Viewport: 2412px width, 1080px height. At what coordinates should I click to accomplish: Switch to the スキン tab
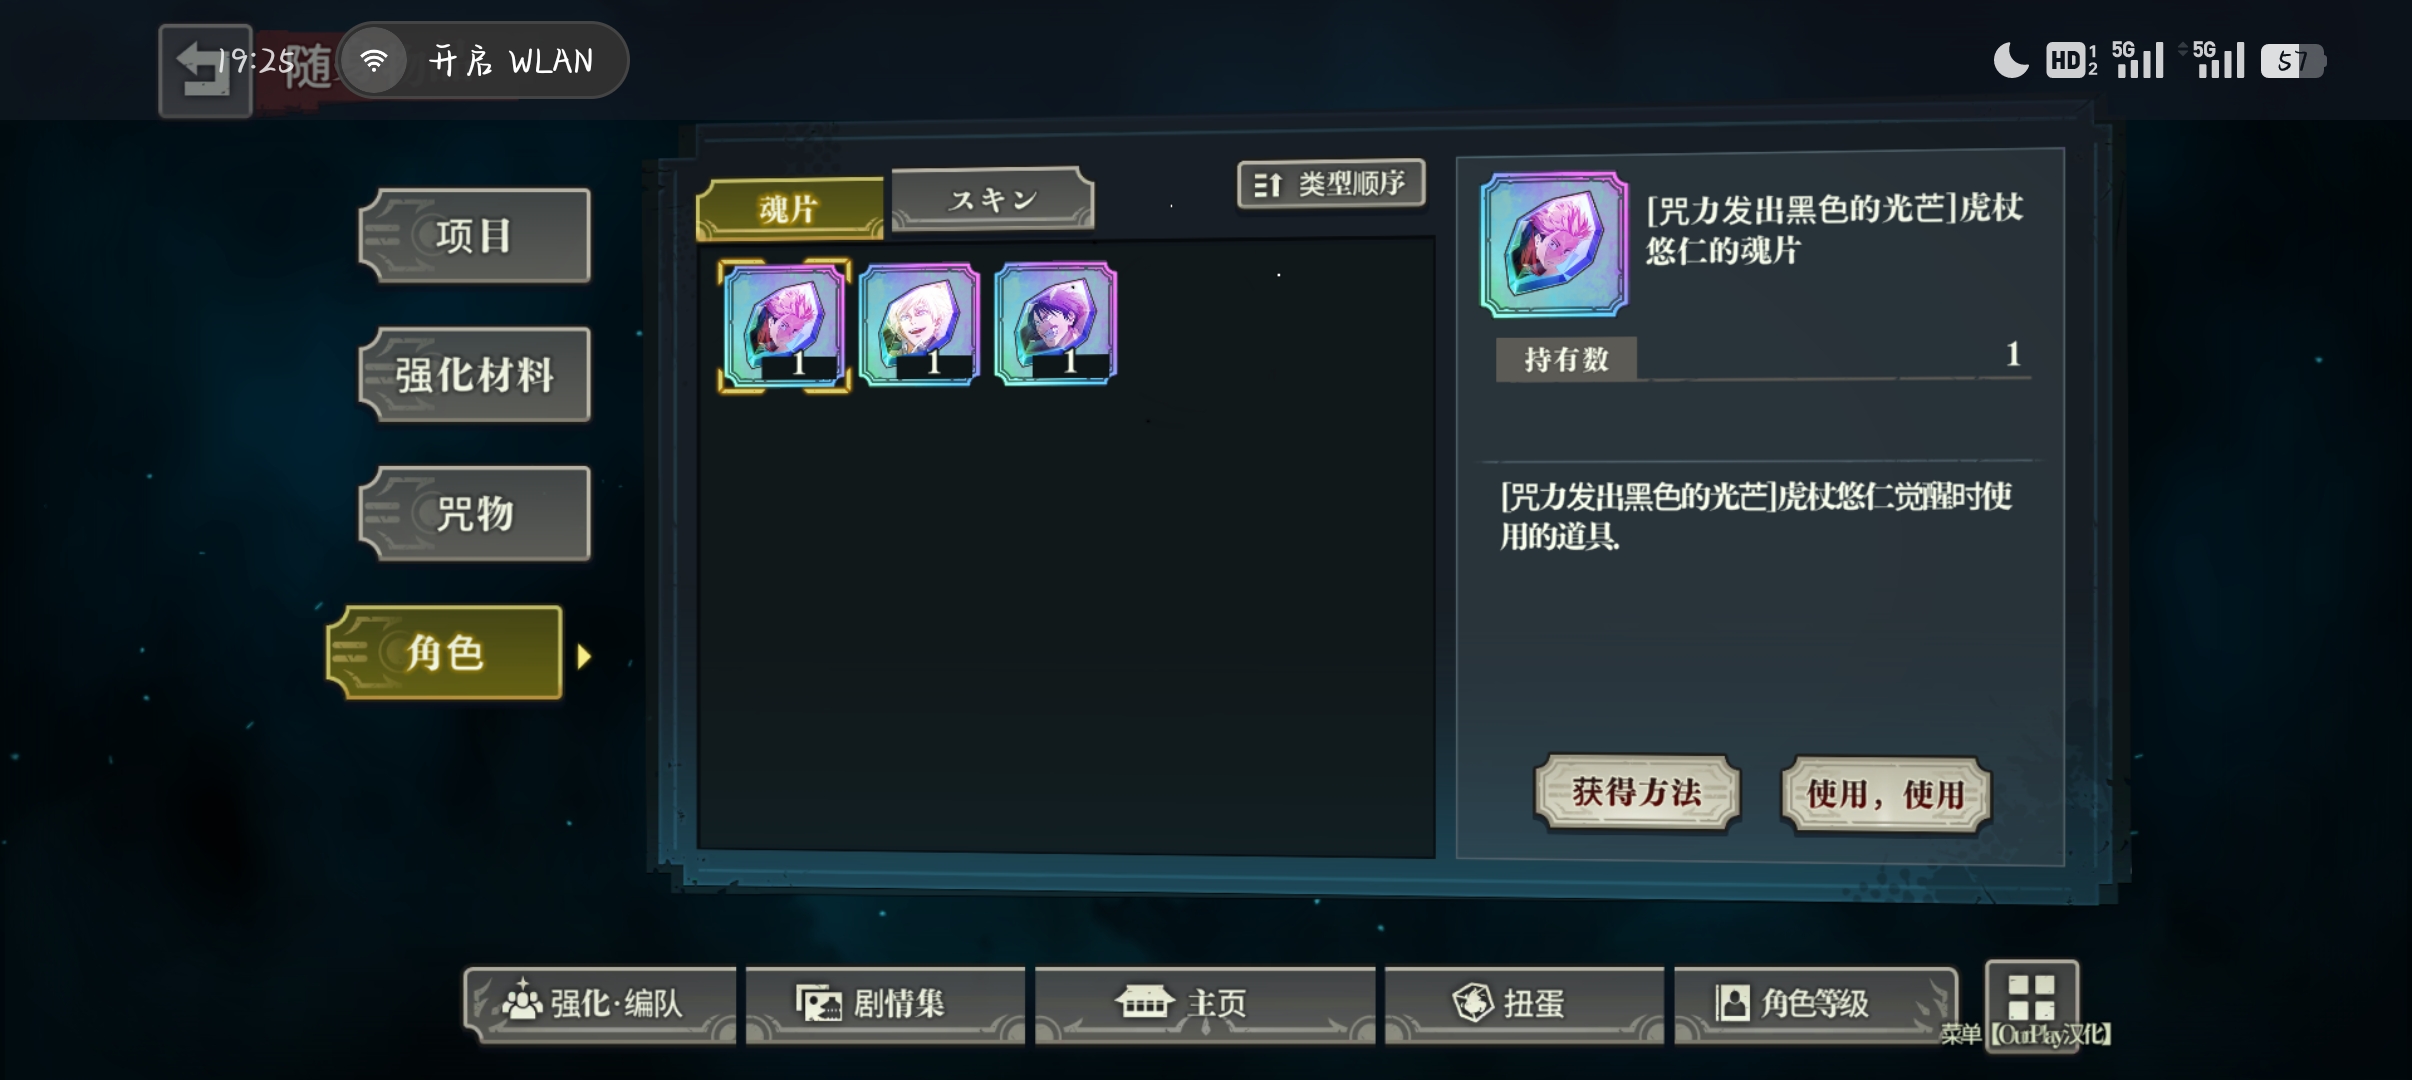click(x=992, y=199)
